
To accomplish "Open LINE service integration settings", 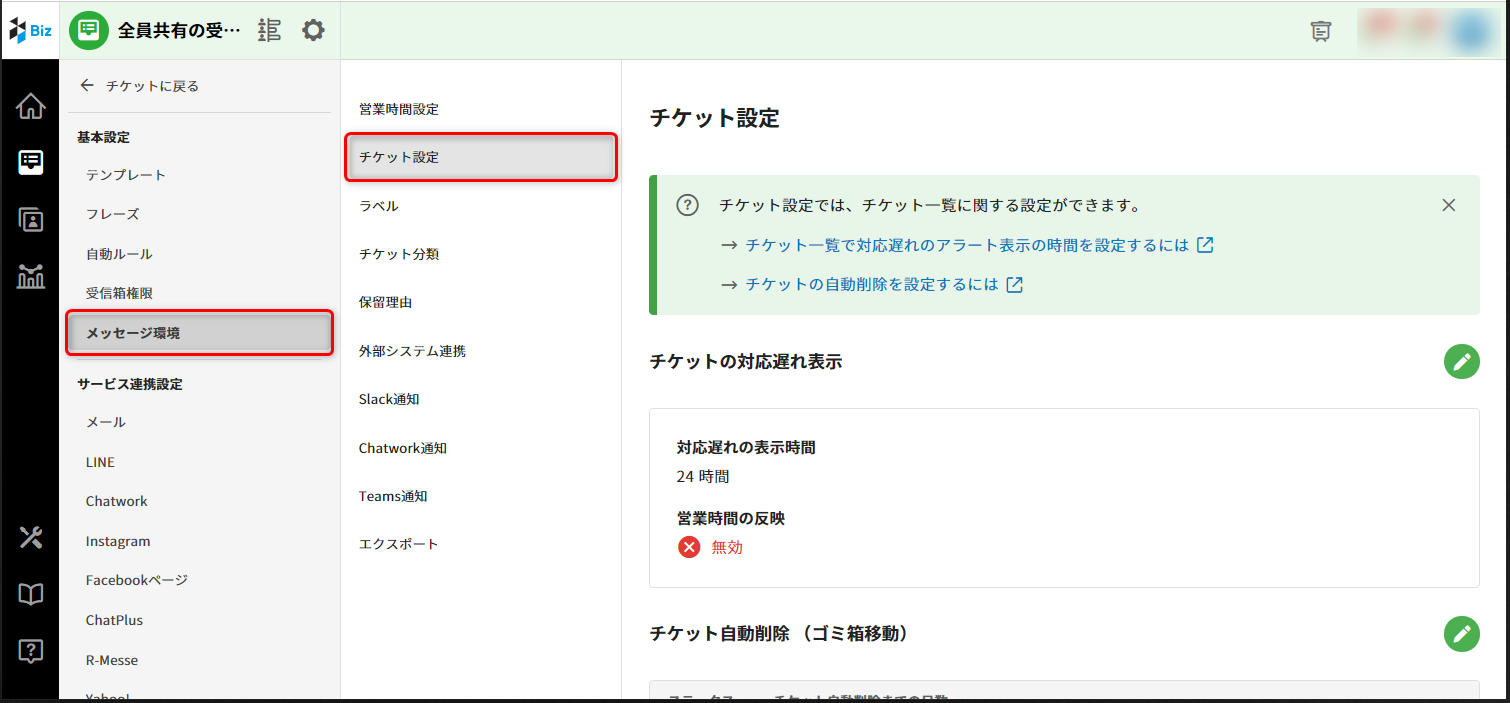I will pos(100,462).
